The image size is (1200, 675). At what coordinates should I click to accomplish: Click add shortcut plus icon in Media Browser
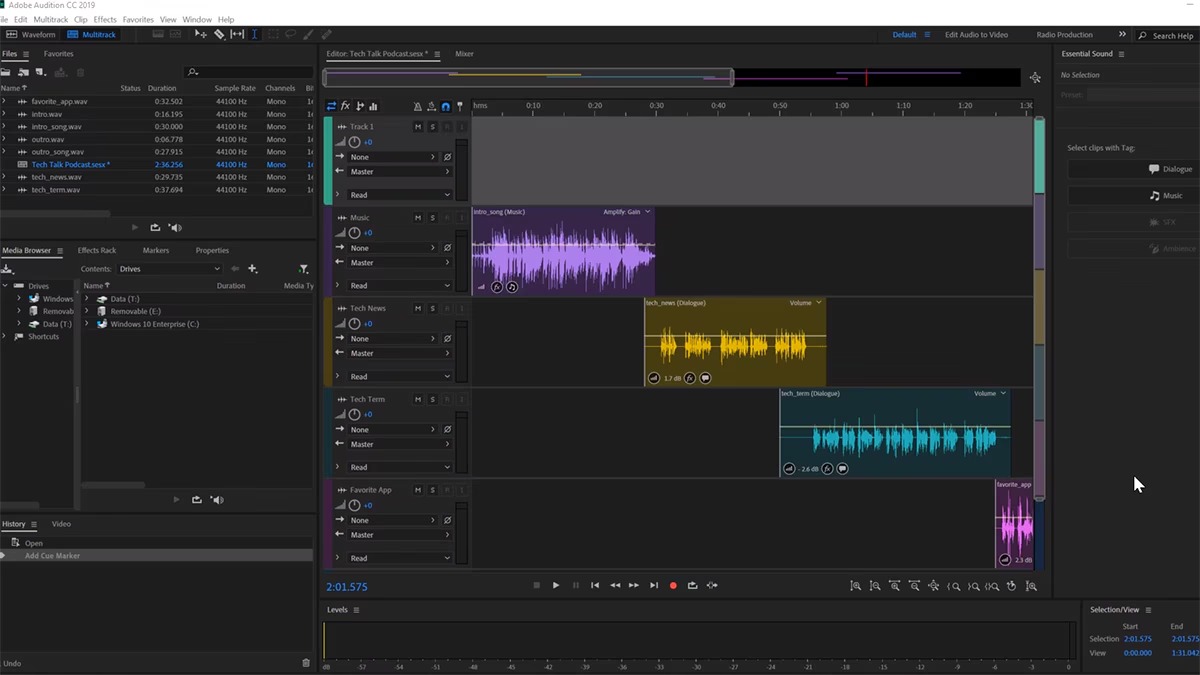253,269
